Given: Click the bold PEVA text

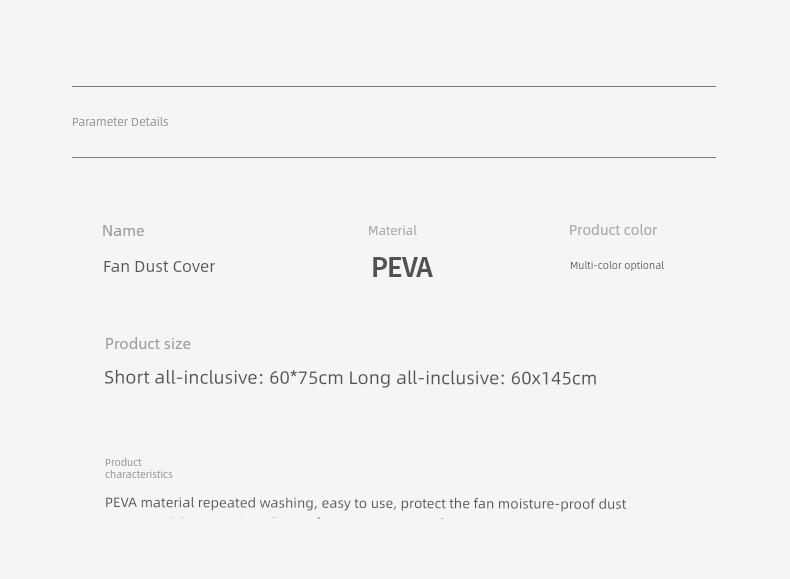Looking at the screenshot, I should pos(402,268).
